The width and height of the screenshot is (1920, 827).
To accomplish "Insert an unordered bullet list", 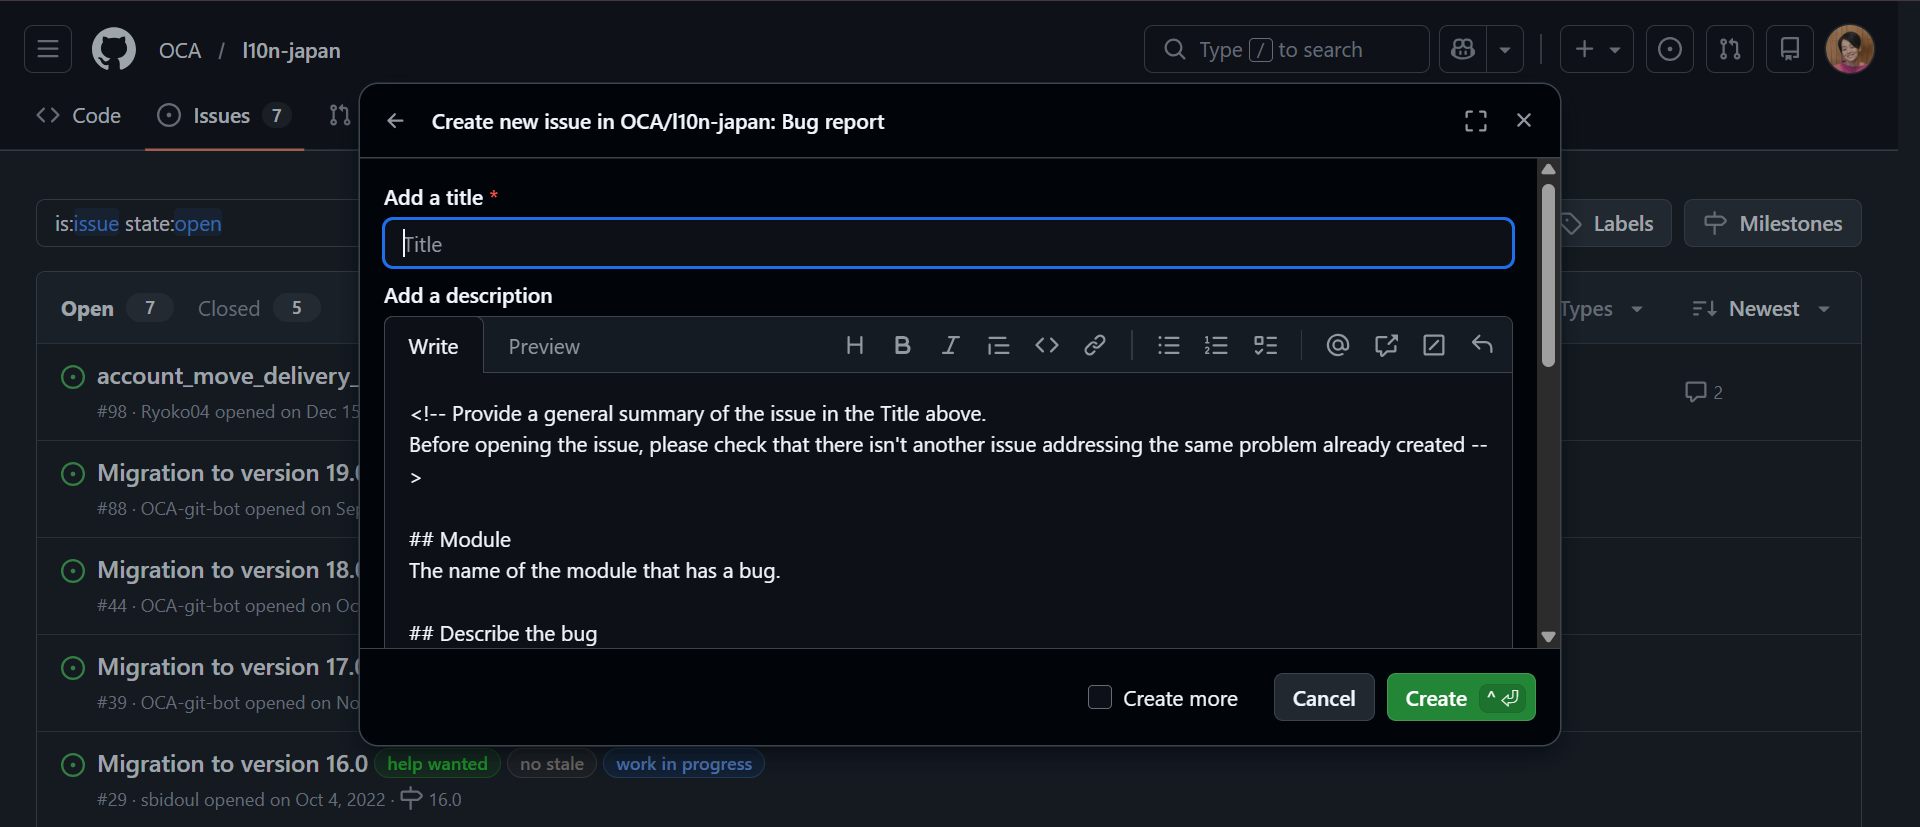I will [x=1168, y=346].
